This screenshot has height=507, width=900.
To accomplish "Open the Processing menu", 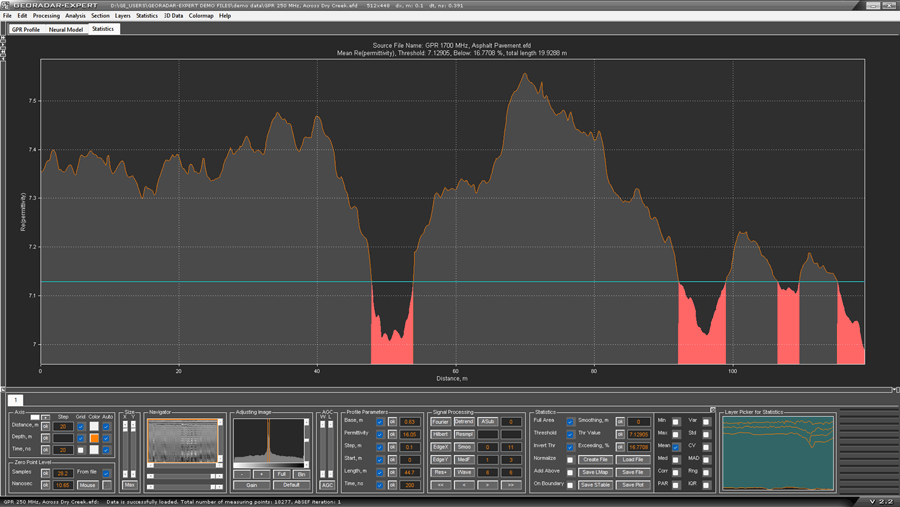I will pos(46,16).
